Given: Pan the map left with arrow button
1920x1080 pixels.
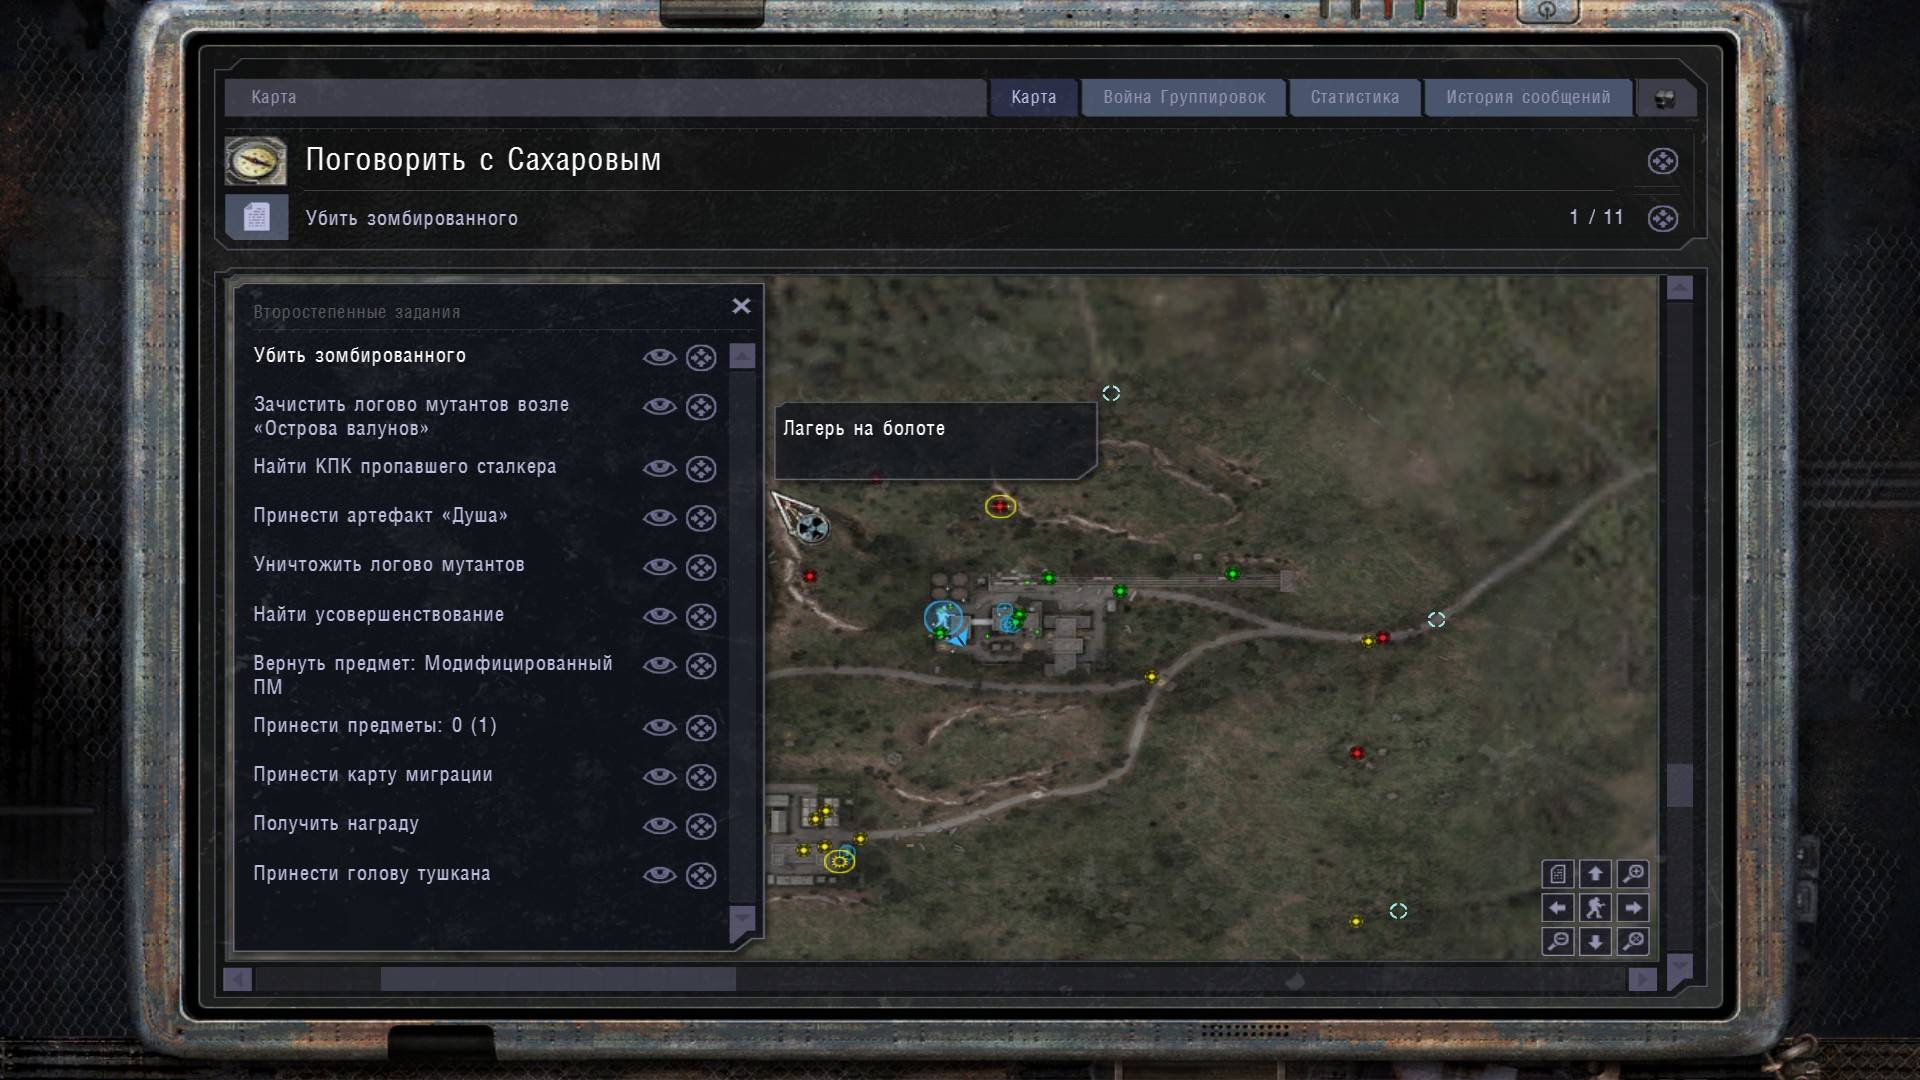Looking at the screenshot, I should [1558, 908].
